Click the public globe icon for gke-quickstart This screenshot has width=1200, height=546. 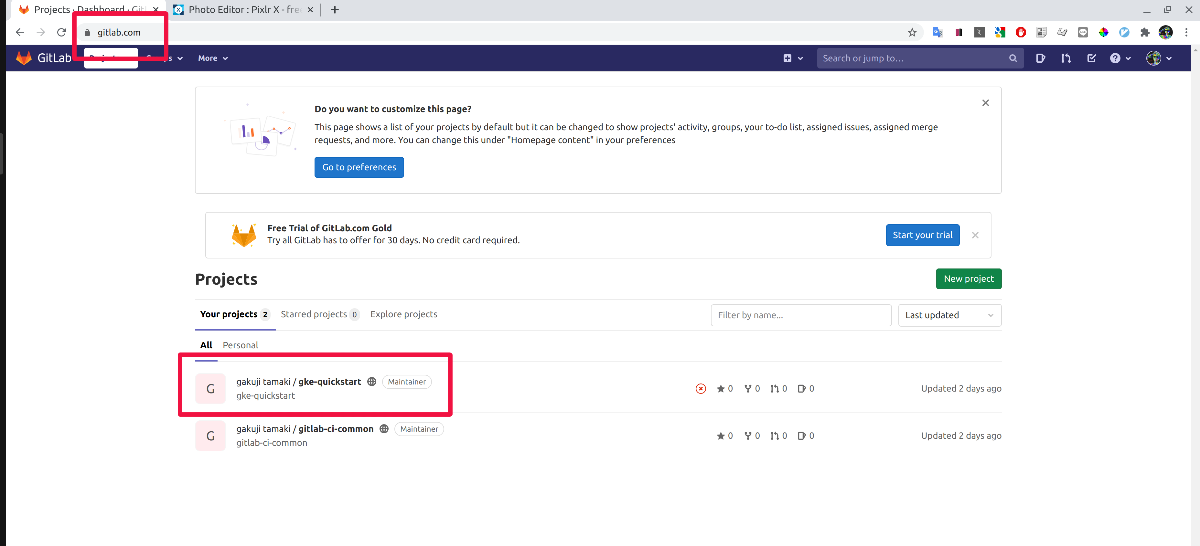(x=372, y=382)
